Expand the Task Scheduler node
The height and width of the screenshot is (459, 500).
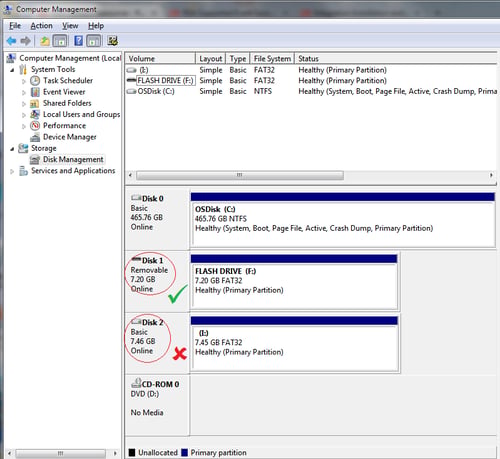24,81
